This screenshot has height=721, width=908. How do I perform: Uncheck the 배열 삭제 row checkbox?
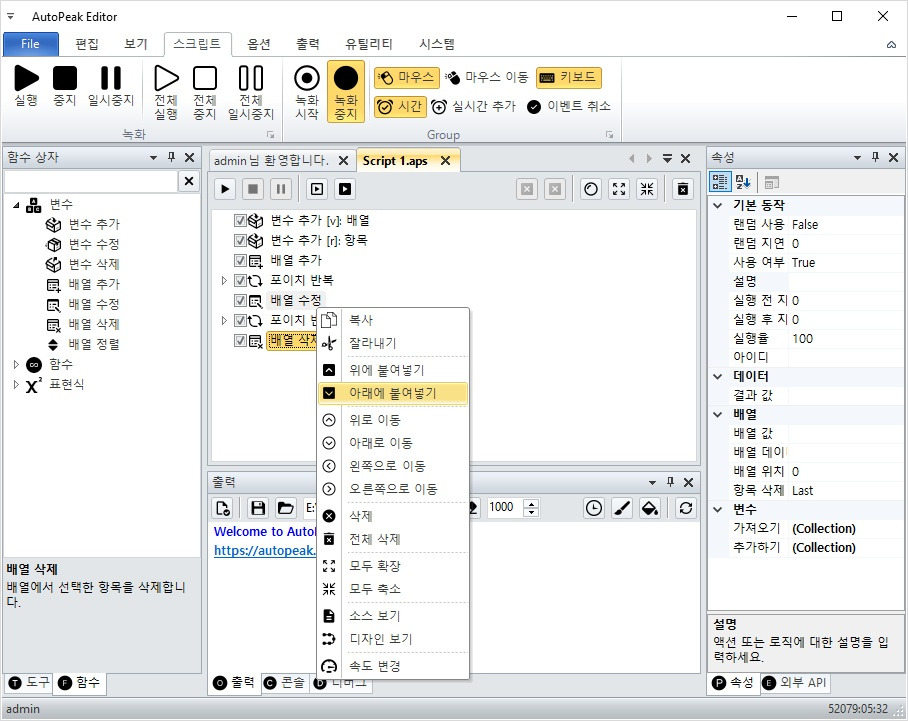(240, 341)
